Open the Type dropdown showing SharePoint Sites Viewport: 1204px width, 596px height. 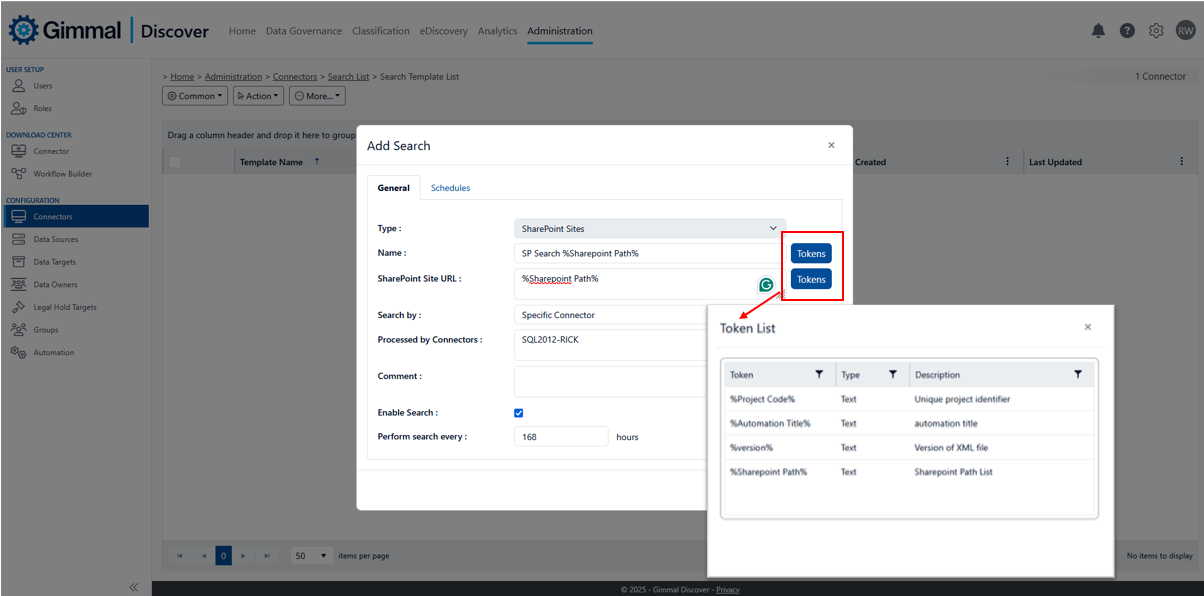649,229
